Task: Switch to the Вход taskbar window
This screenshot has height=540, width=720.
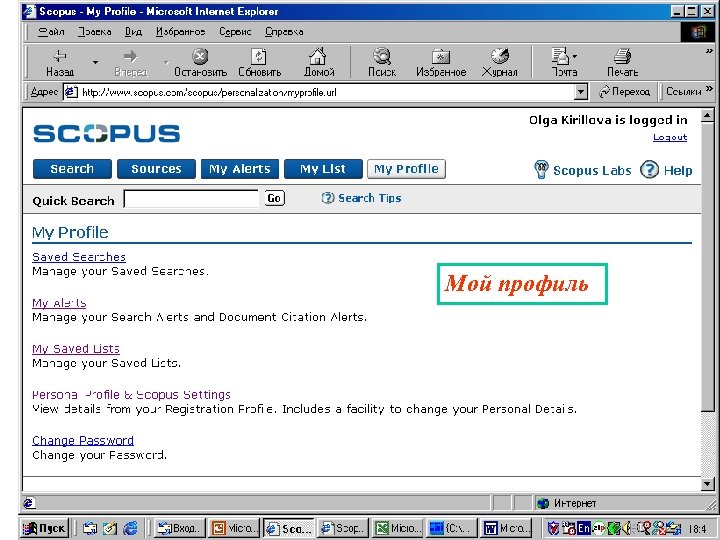Action: coord(179,528)
